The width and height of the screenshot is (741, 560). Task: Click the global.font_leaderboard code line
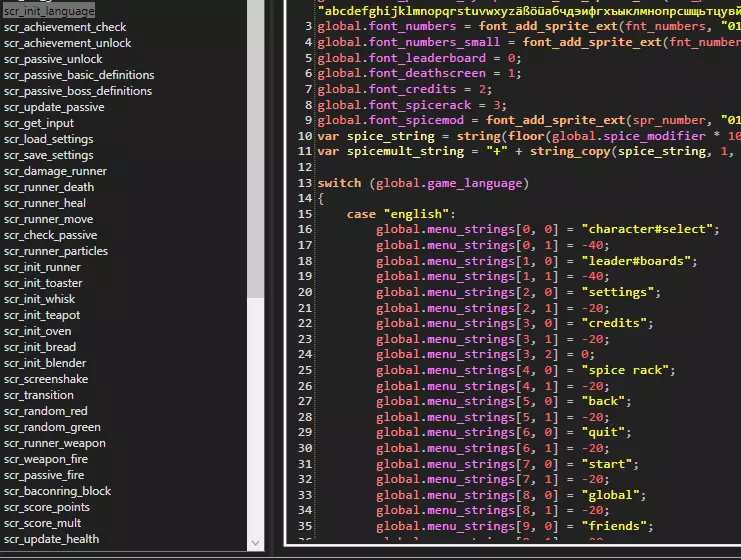point(419,58)
